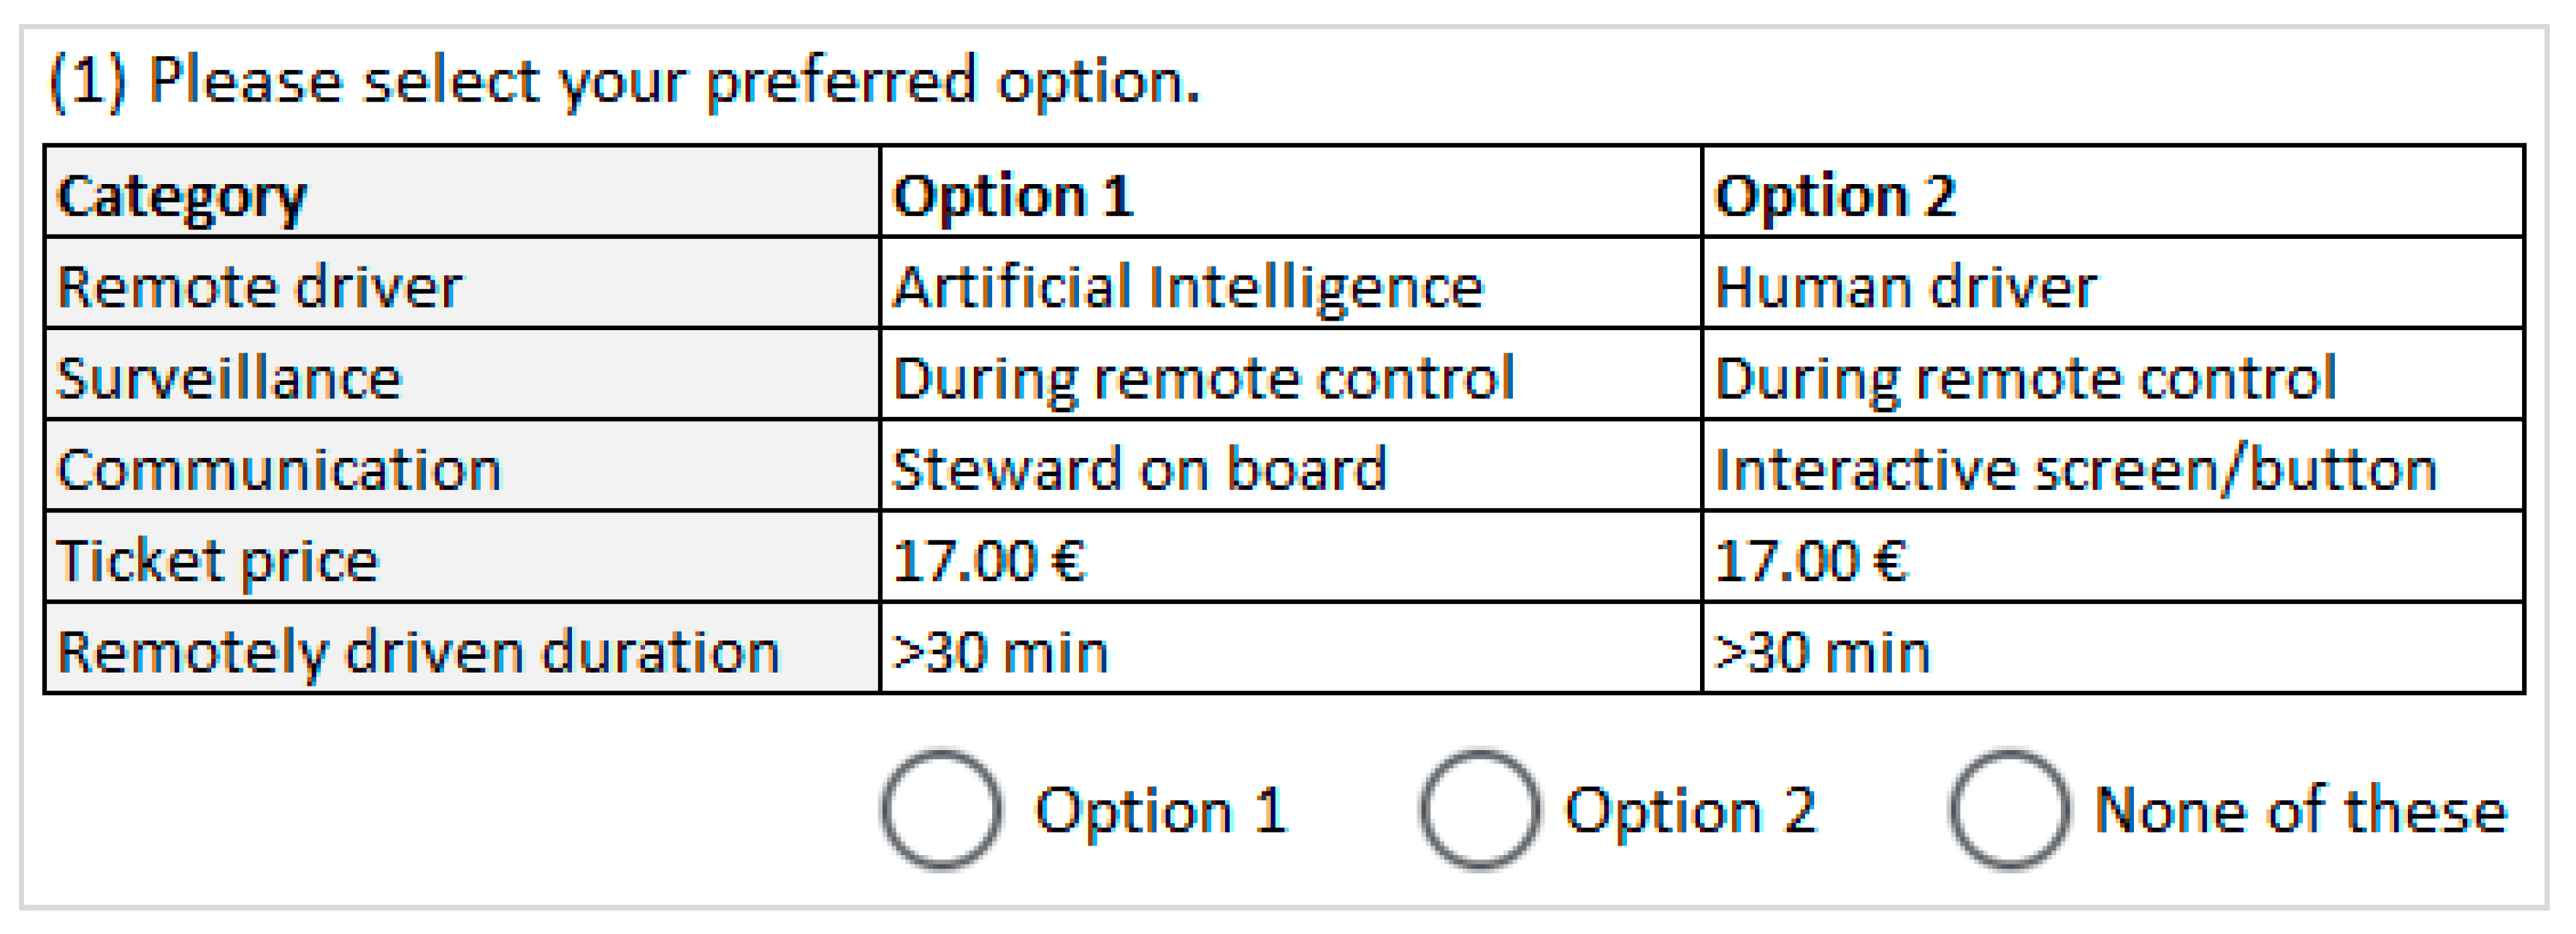Click the Steward on board cell
This screenshot has width=2576, height=934.
coord(1140,469)
